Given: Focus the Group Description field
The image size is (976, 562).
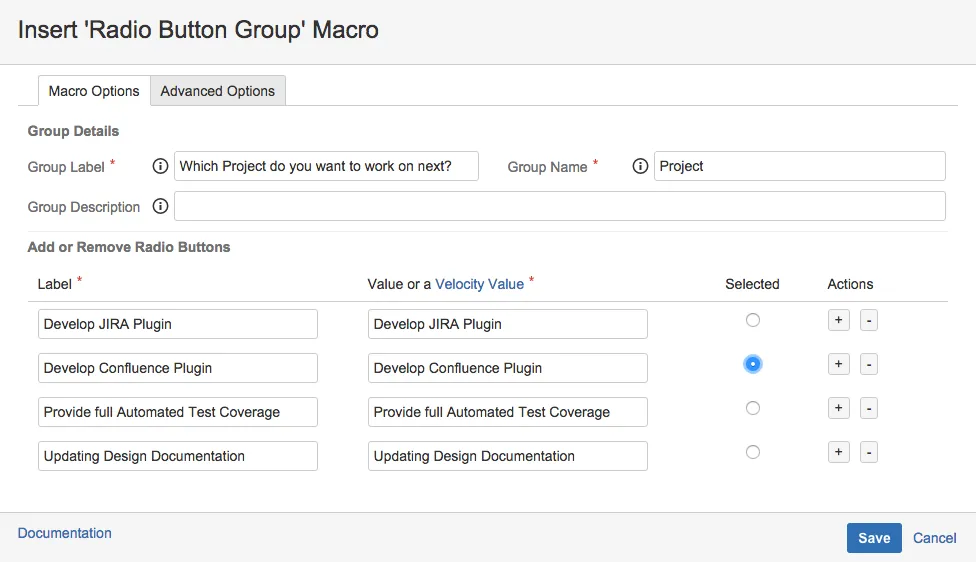Looking at the screenshot, I should 560,206.
